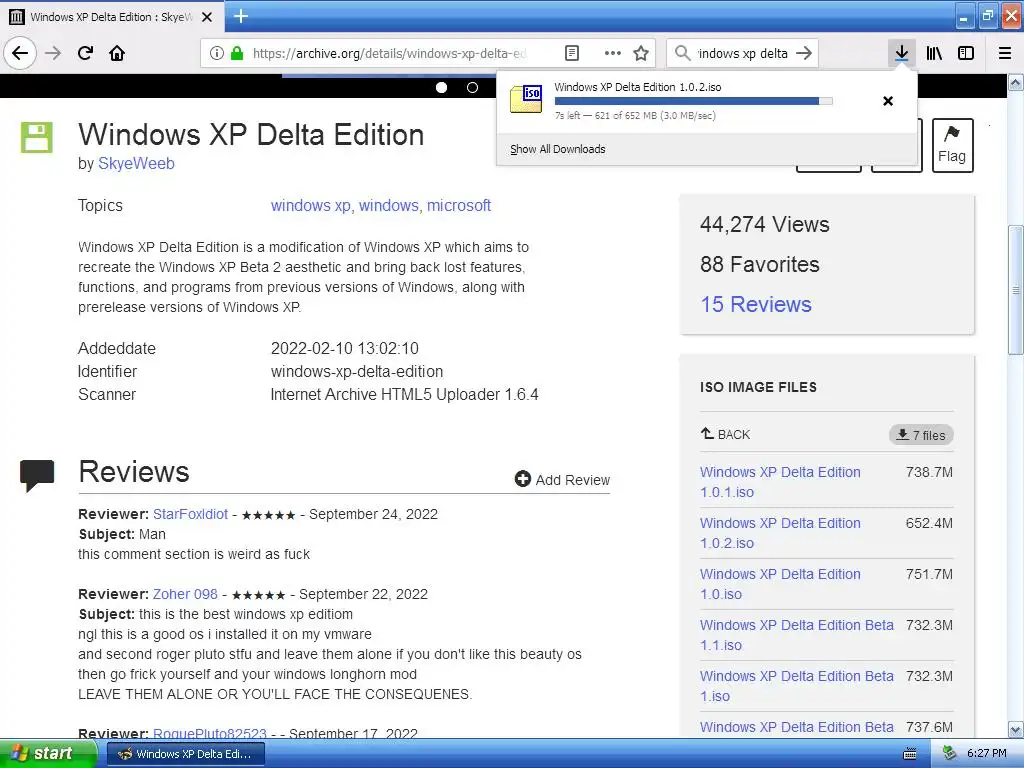Viewport: 1024px width, 768px height.
Task: Open the windows xp topic link
Action: click(311, 205)
